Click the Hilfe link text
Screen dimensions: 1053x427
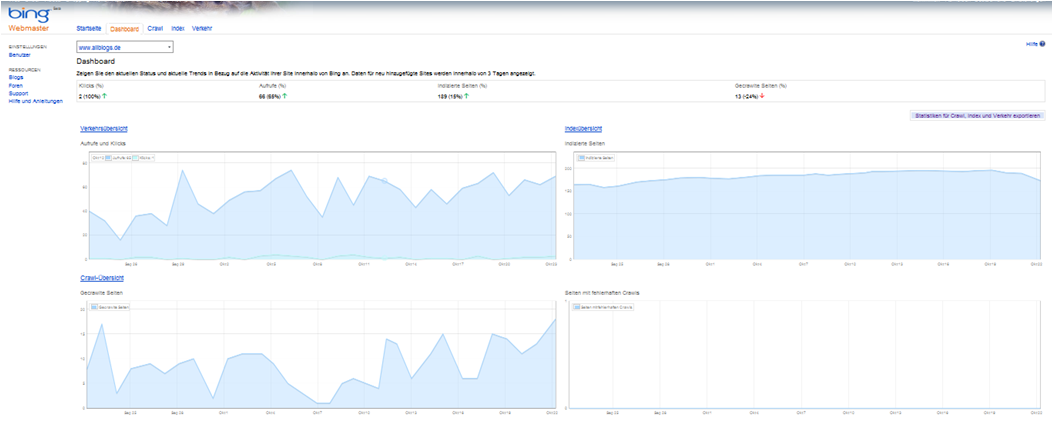(x=1032, y=44)
